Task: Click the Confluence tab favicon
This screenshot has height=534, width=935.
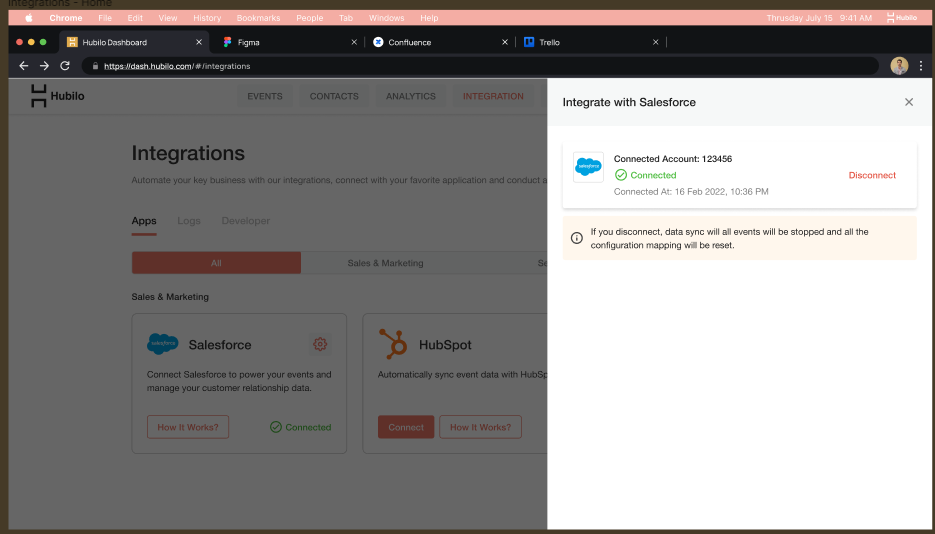Action: point(378,42)
